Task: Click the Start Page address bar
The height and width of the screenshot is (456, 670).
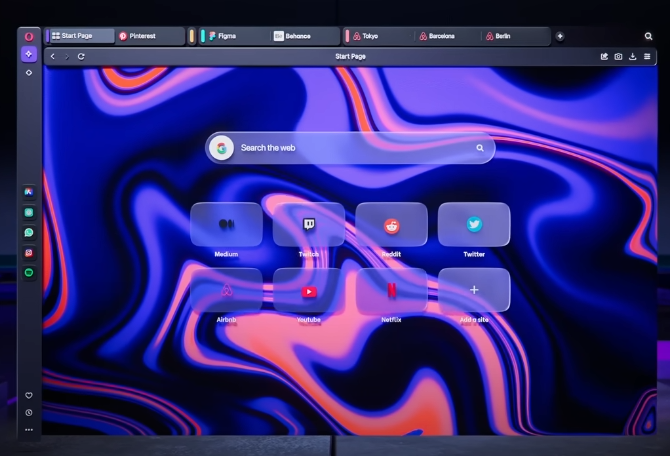Action: (x=350, y=56)
